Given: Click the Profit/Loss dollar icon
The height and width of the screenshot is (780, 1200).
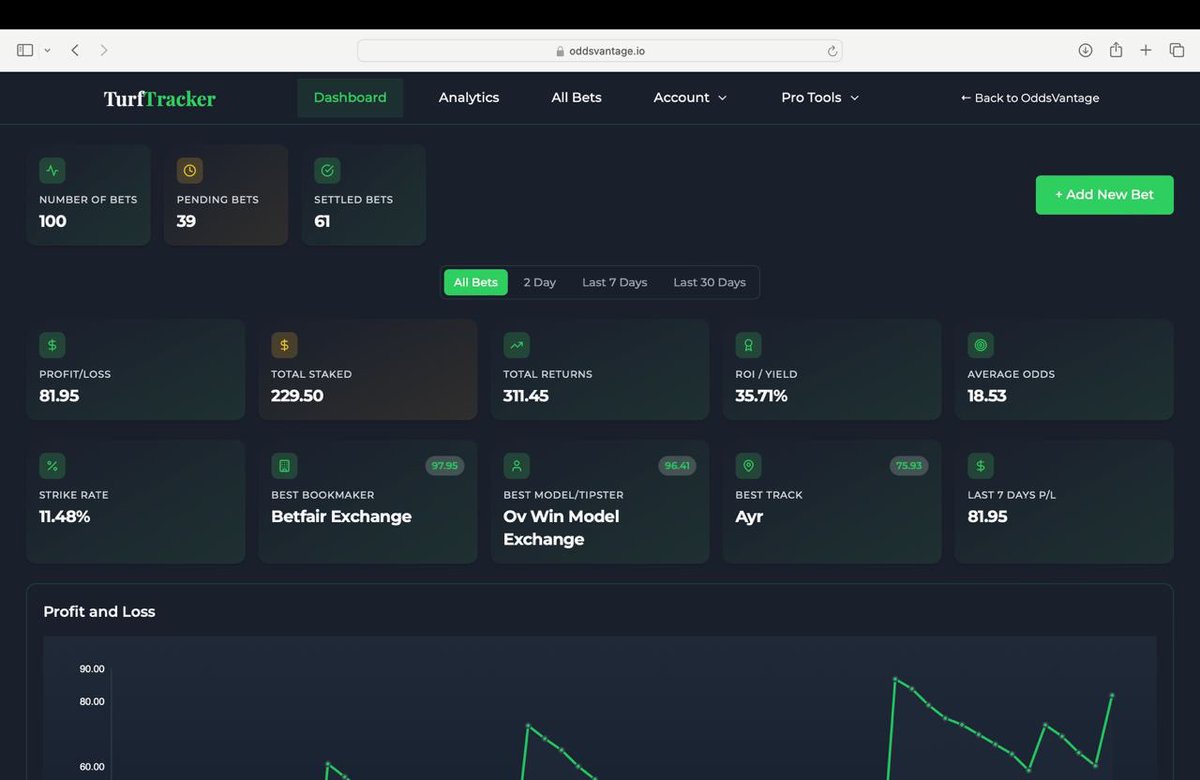Looking at the screenshot, I should coord(52,345).
